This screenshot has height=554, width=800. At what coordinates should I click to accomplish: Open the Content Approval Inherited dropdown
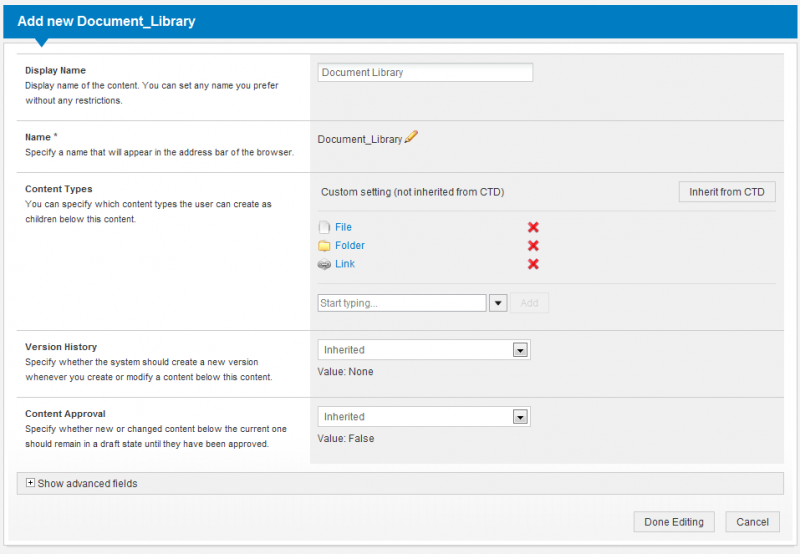click(x=424, y=417)
